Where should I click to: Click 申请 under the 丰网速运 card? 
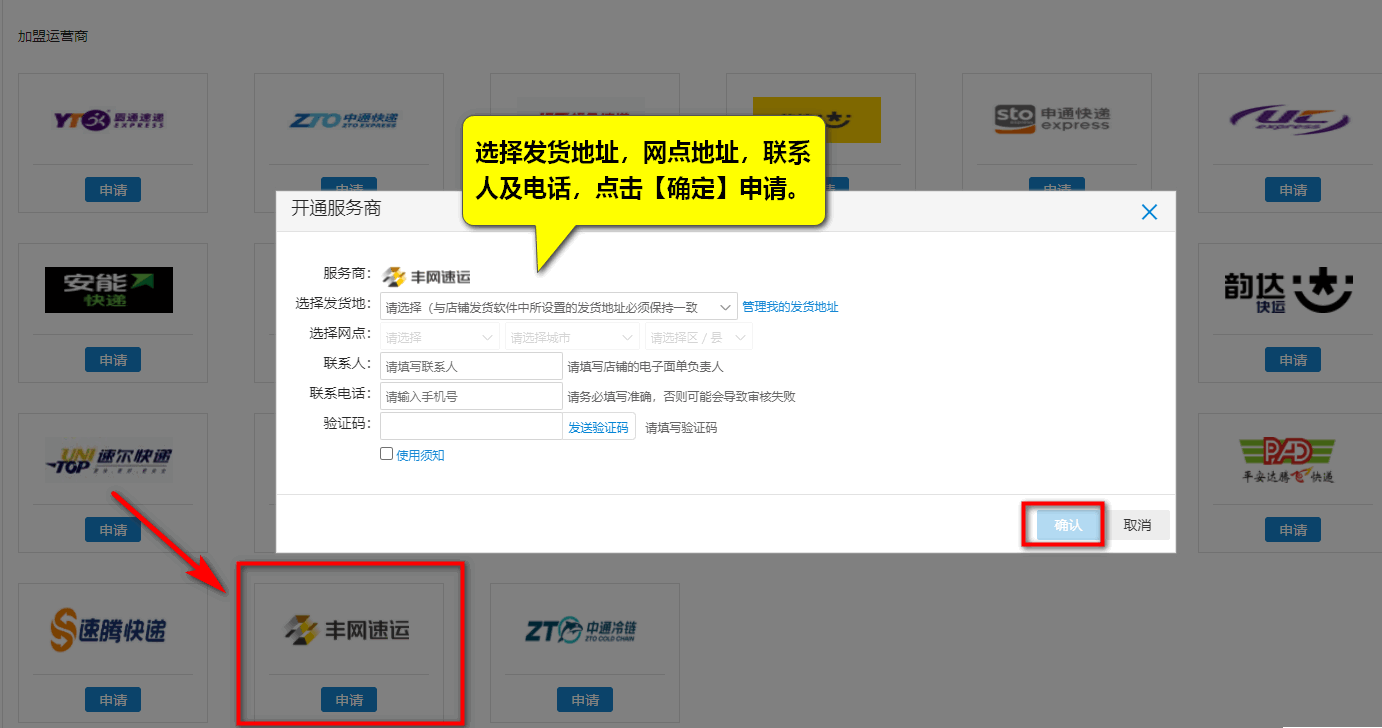349,700
